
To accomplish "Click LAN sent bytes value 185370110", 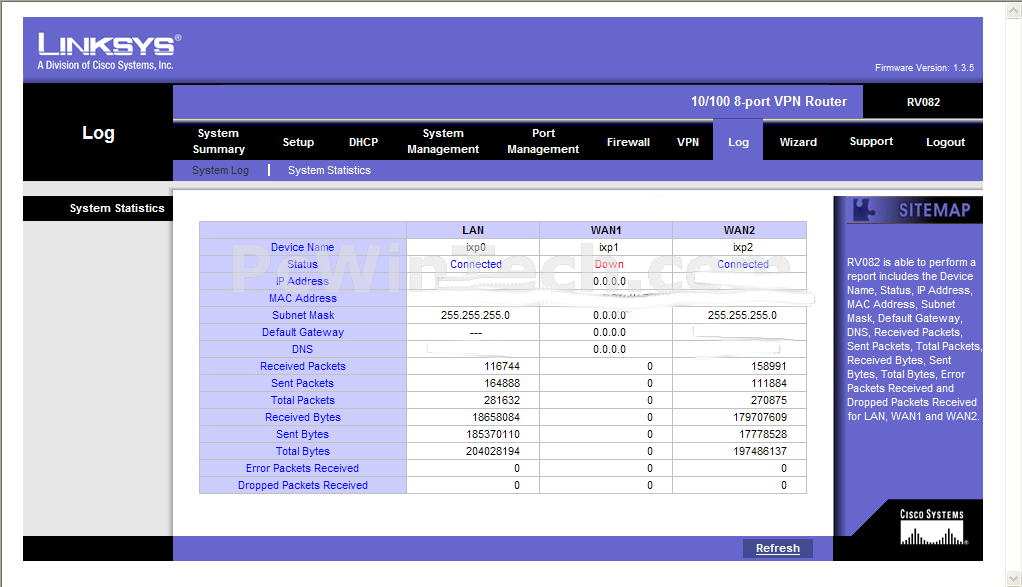I will pos(493,434).
